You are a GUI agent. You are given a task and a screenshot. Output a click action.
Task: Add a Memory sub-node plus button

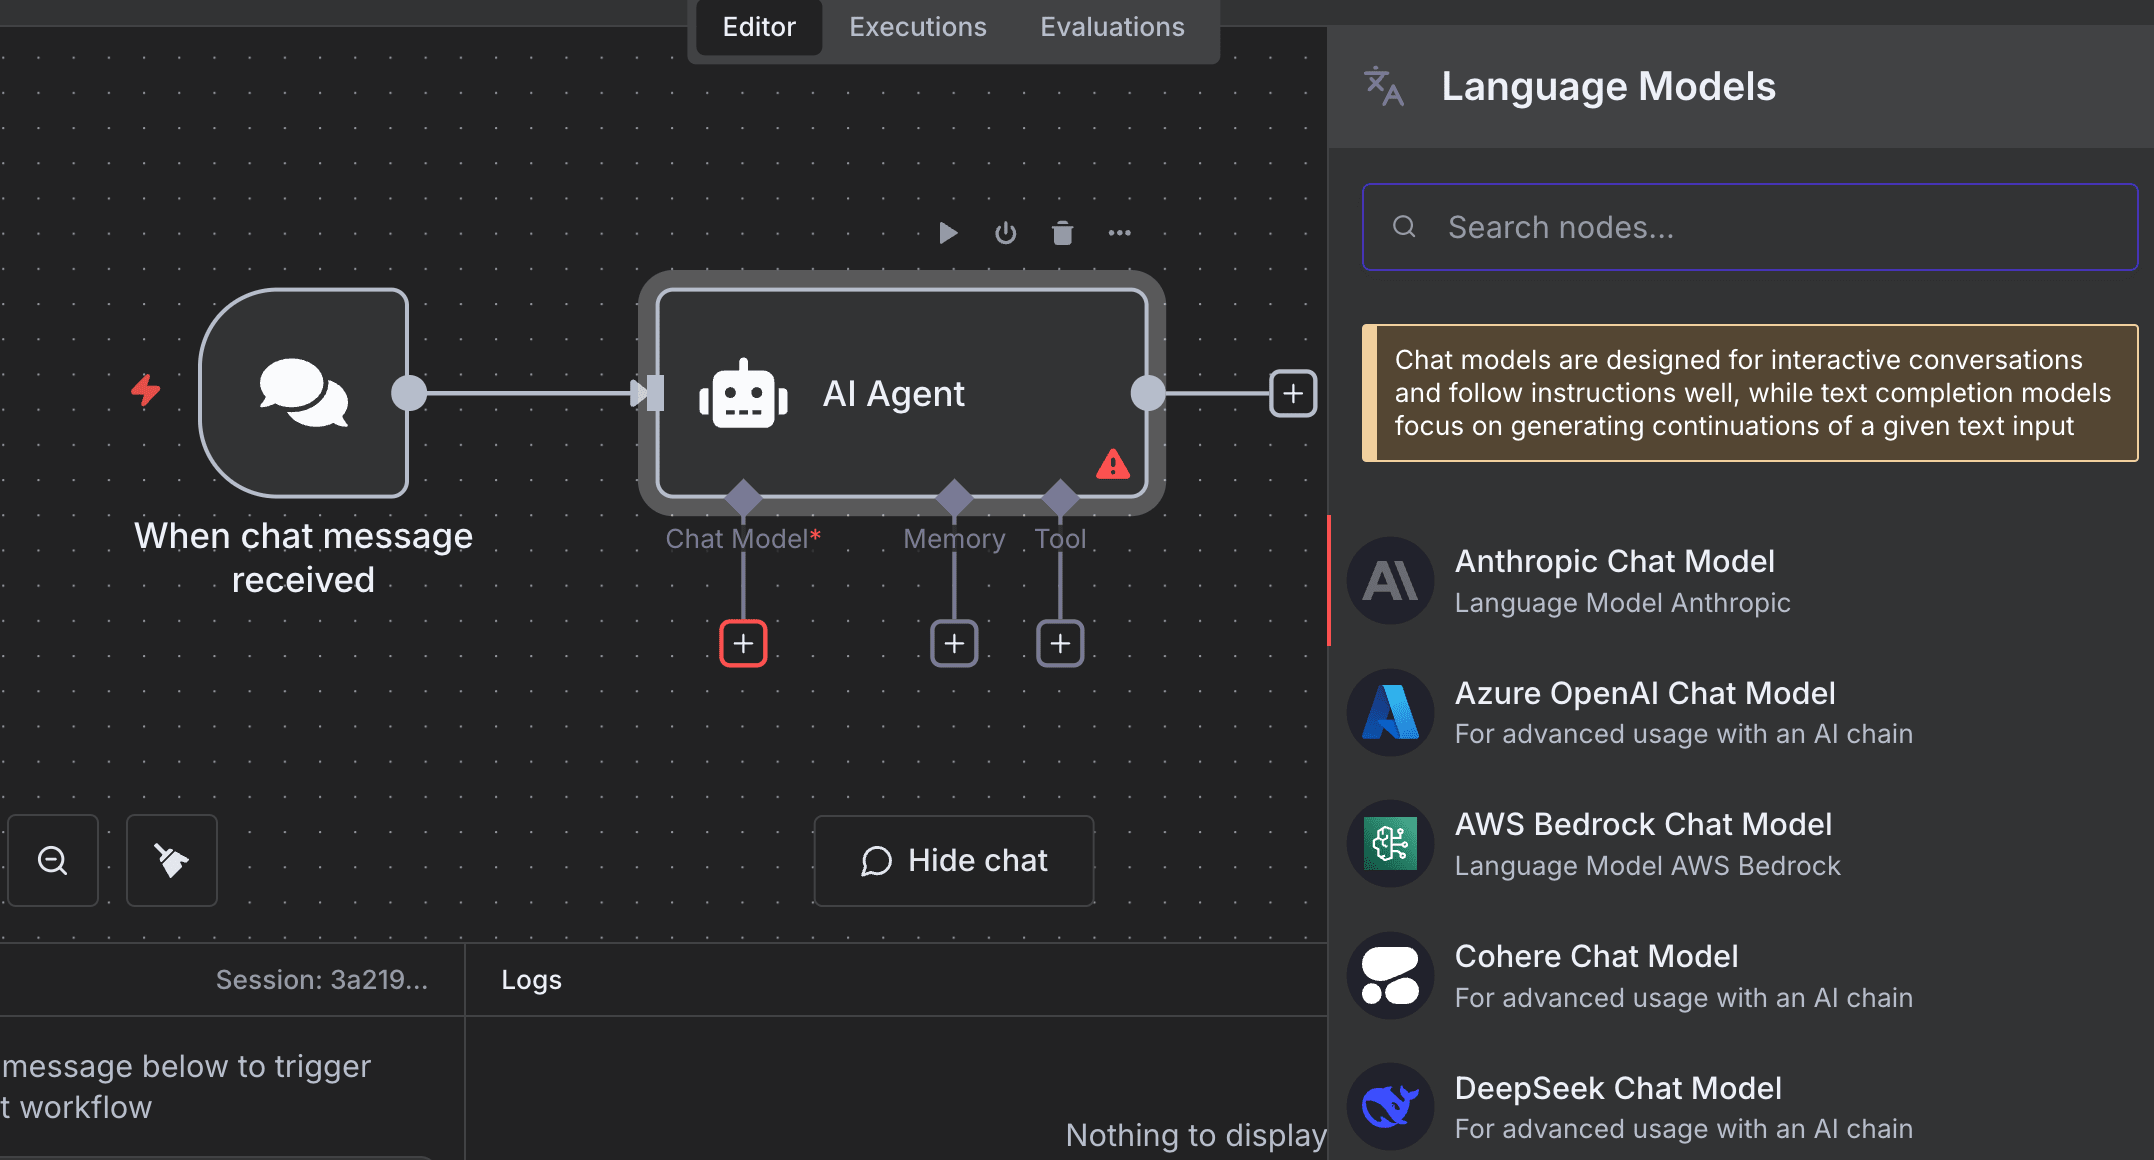pyautogui.click(x=954, y=643)
